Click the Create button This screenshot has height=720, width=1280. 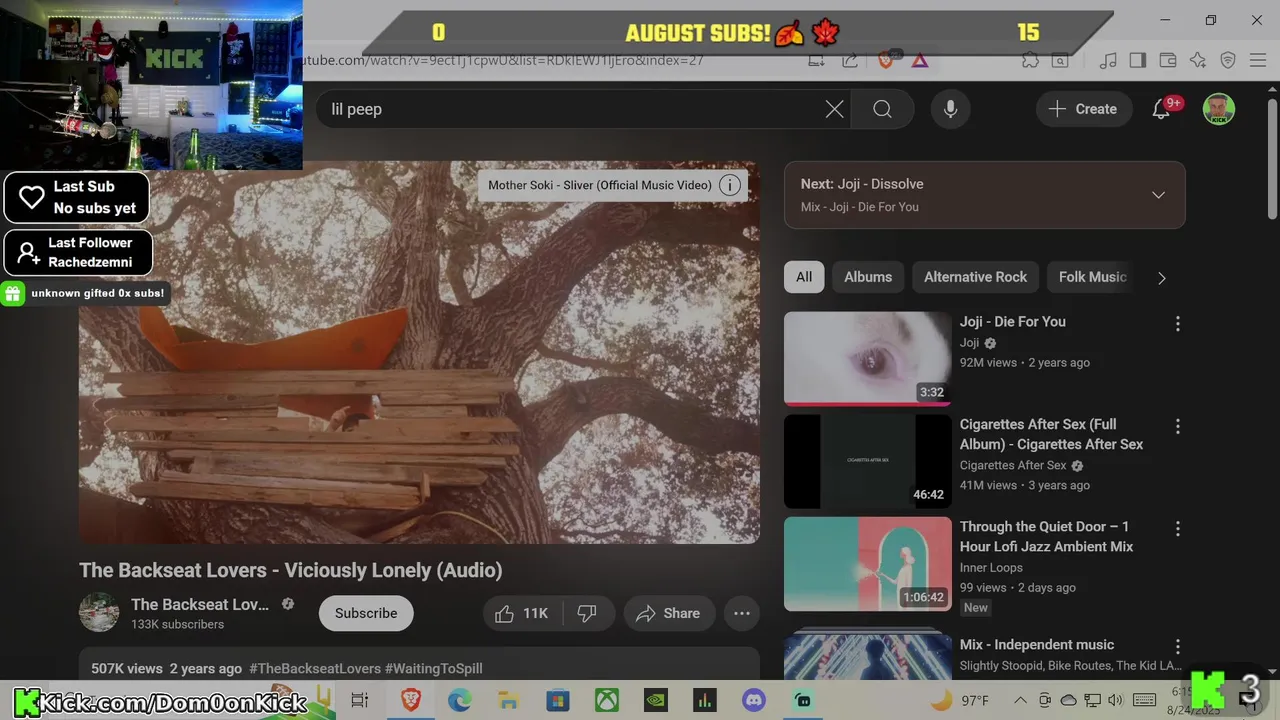click(x=1083, y=109)
